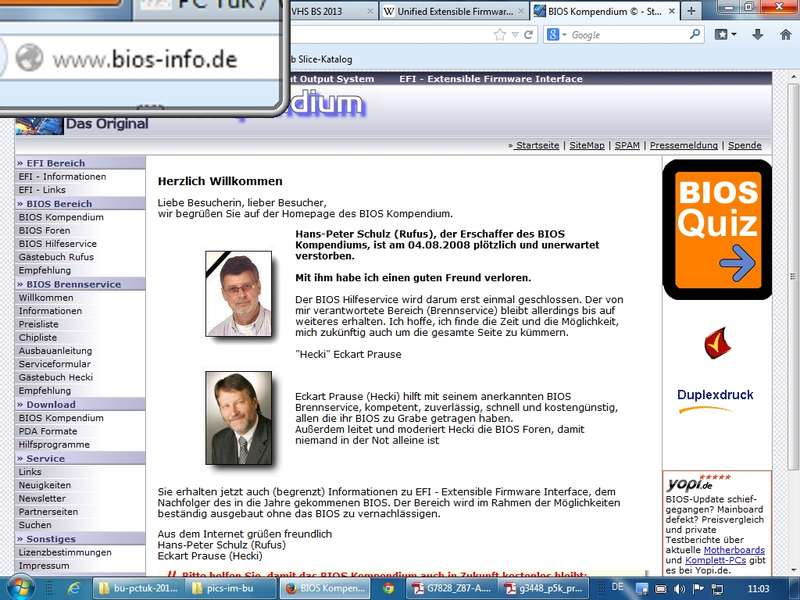This screenshot has width=800, height=600.
Task: Open the Spende link
Action: [x=744, y=145]
